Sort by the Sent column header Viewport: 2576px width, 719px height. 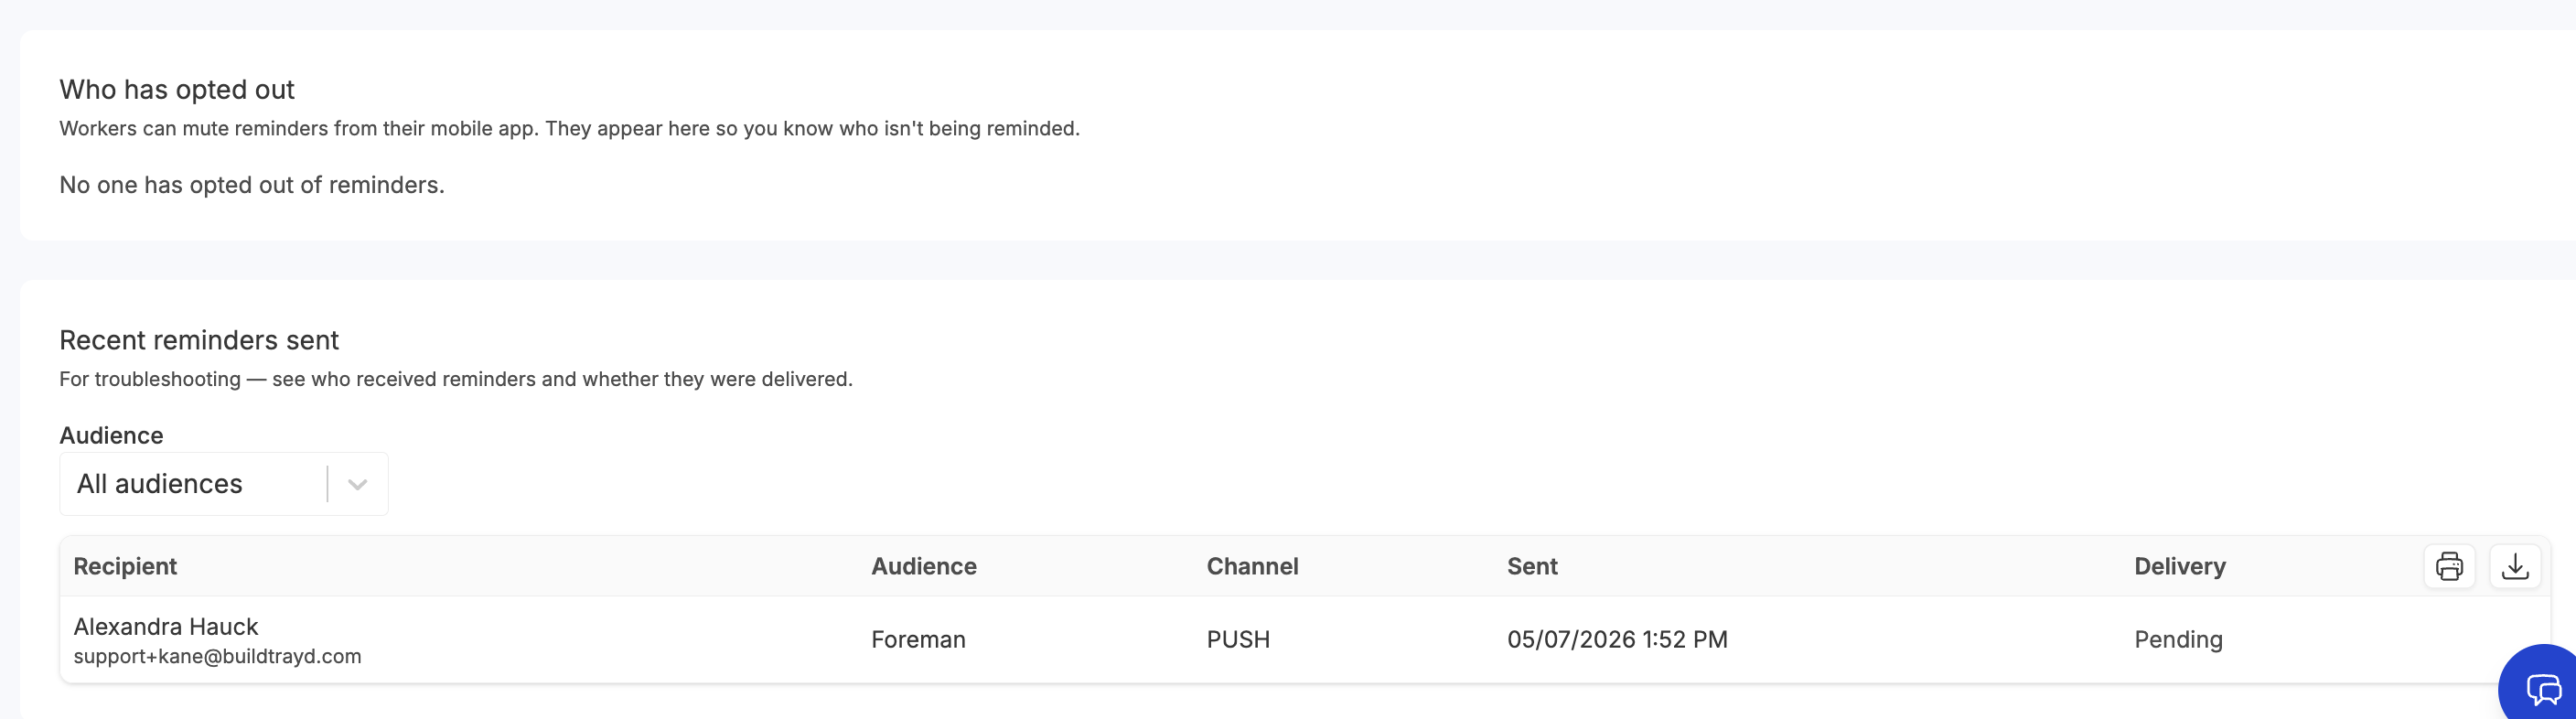click(x=1532, y=566)
